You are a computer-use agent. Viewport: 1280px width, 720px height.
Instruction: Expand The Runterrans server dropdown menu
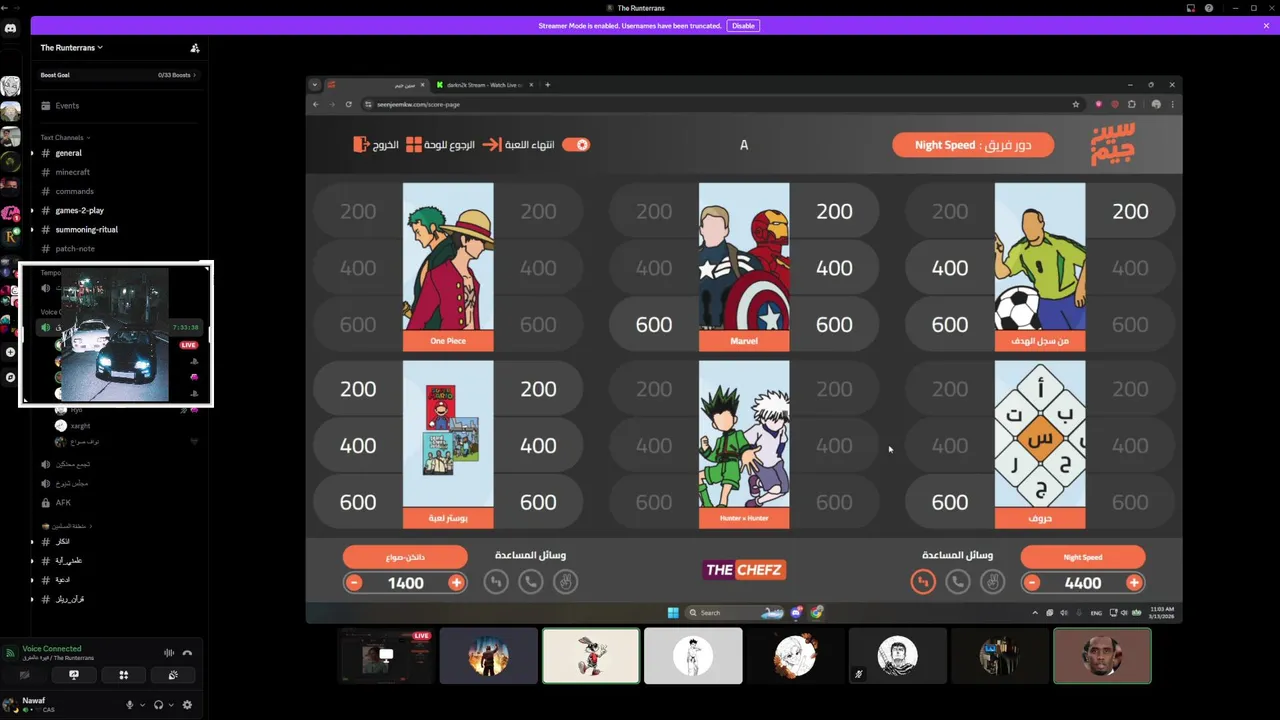(72, 47)
